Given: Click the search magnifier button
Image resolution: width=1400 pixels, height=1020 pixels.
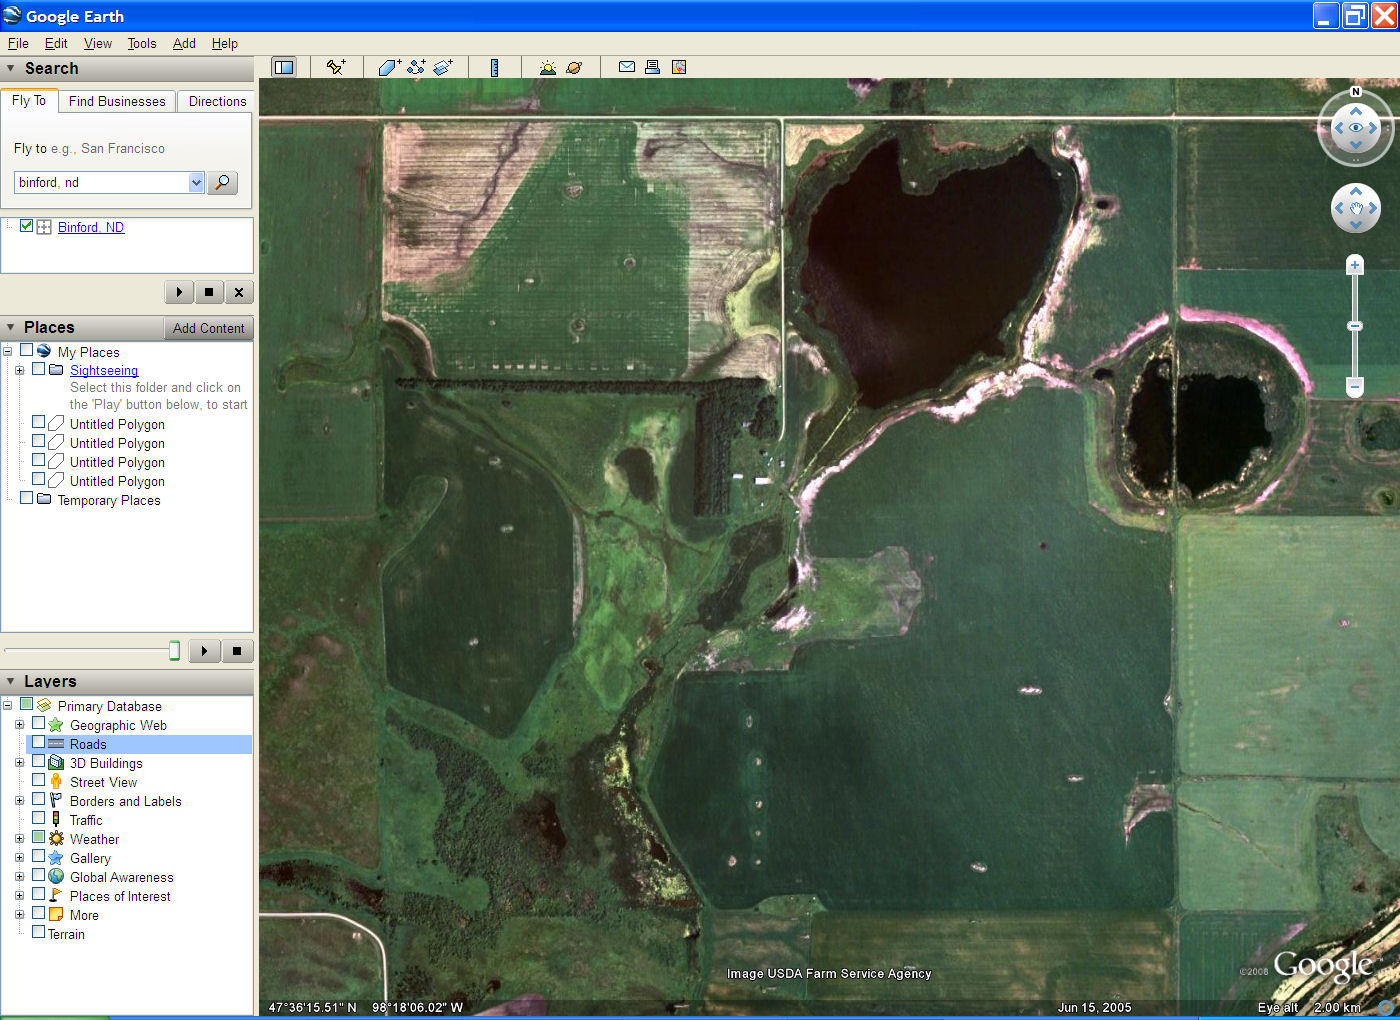Looking at the screenshot, I should click(222, 182).
